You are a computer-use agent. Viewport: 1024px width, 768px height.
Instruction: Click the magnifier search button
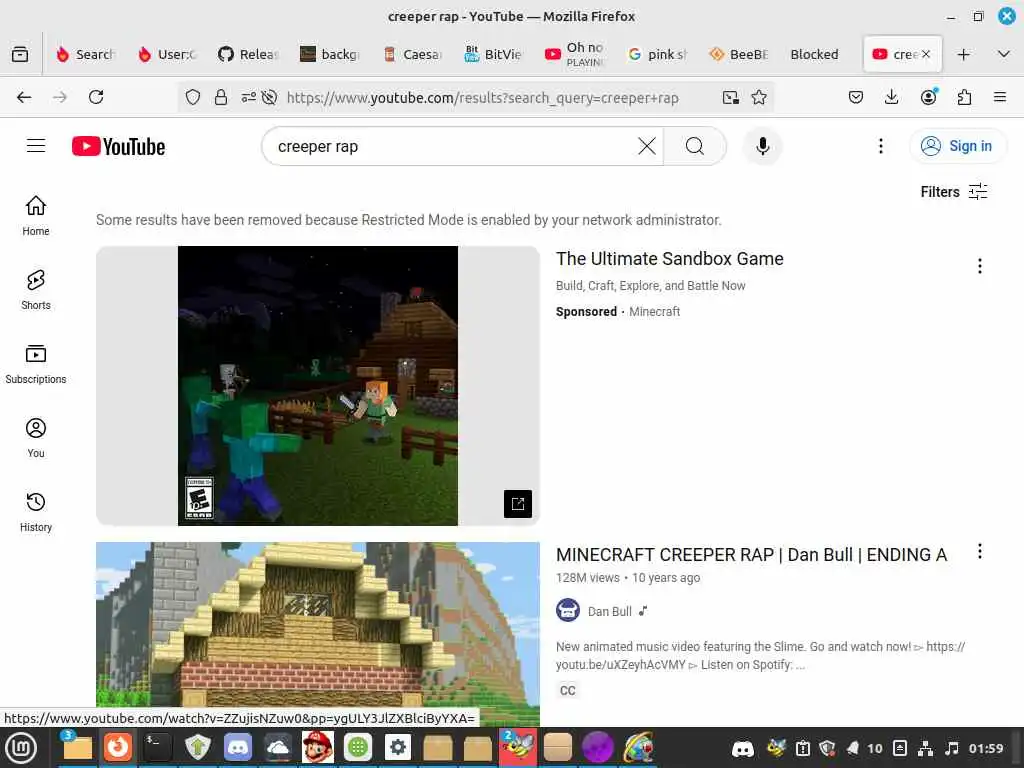click(695, 146)
